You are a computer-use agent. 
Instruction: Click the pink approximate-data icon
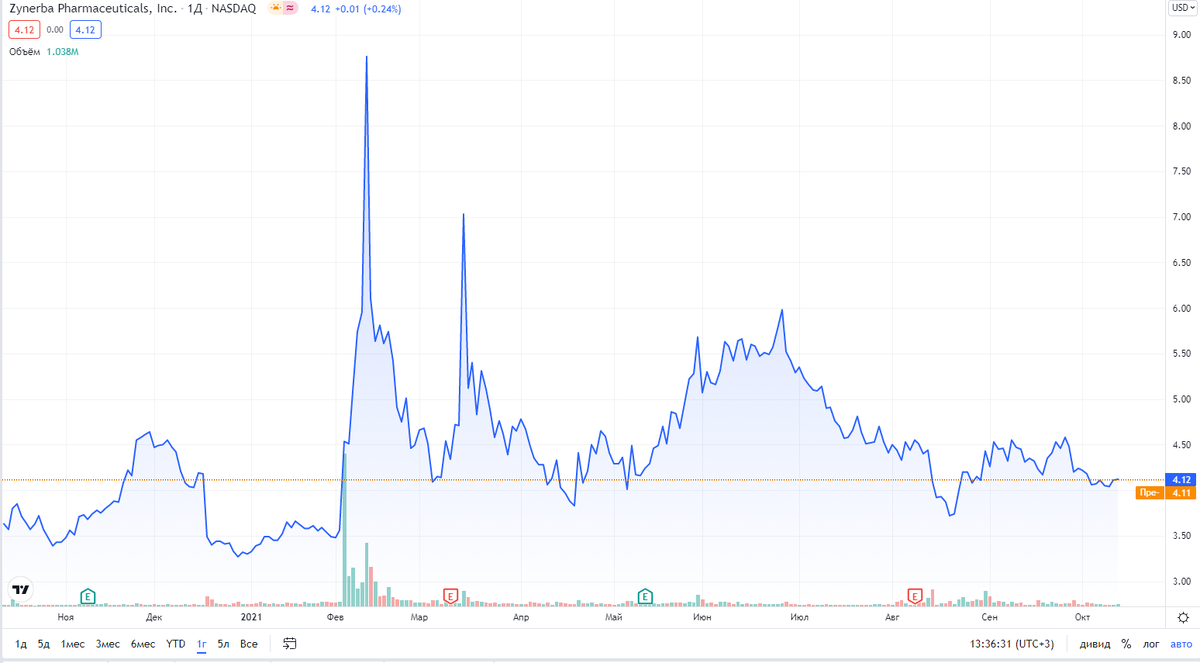(x=290, y=8)
